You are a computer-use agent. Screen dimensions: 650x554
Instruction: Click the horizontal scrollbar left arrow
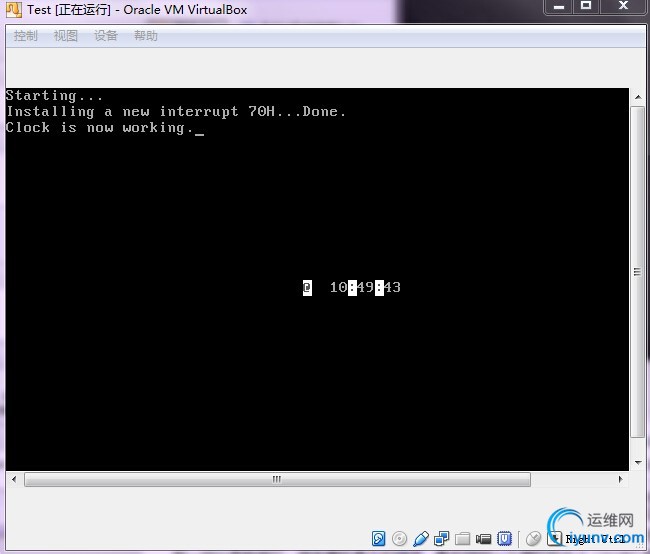pyautogui.click(x=14, y=479)
